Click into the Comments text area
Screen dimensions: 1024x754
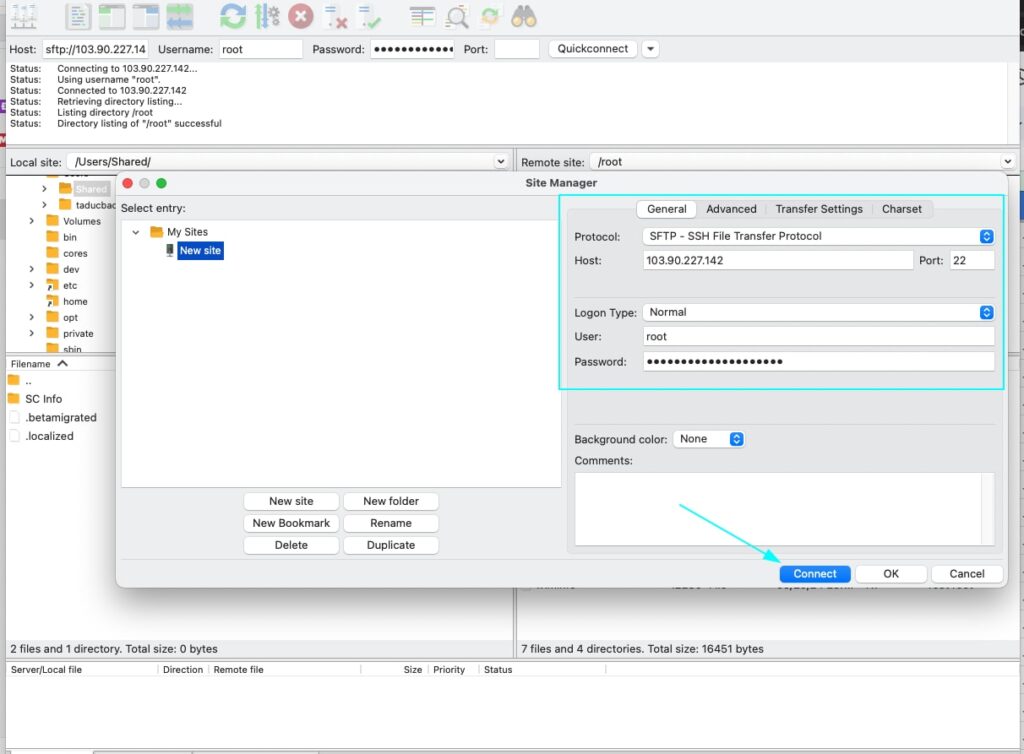tap(783, 508)
